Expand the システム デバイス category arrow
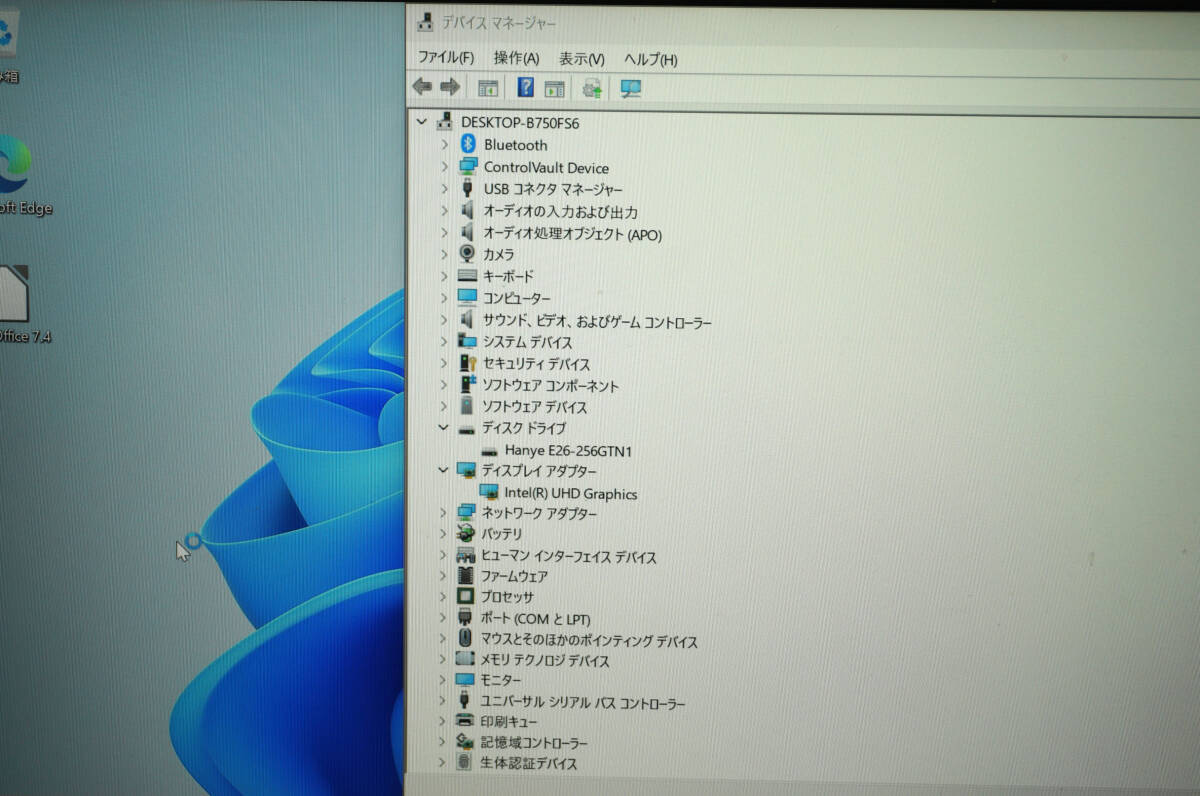 444,342
